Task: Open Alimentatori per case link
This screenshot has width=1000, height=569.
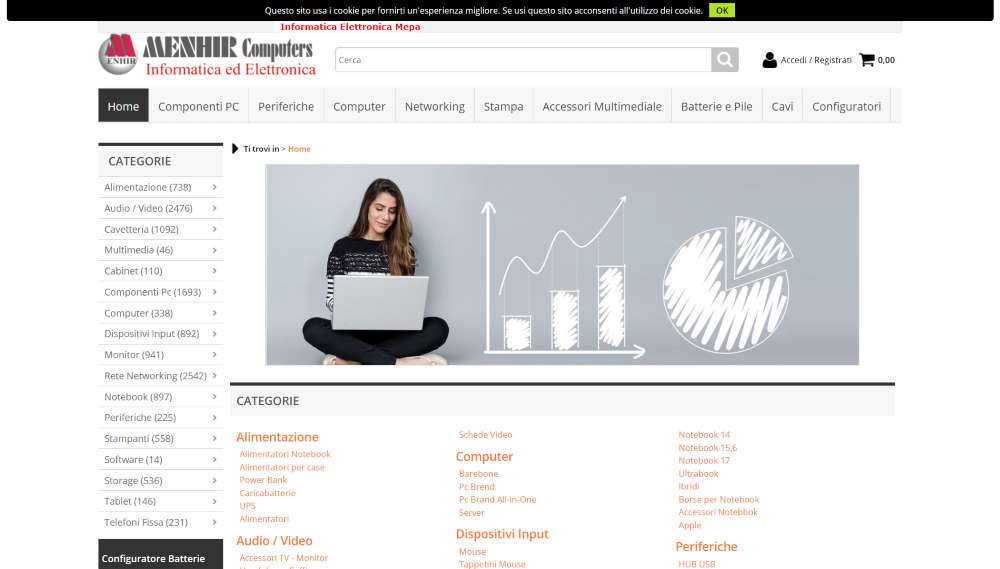Action: click(282, 467)
